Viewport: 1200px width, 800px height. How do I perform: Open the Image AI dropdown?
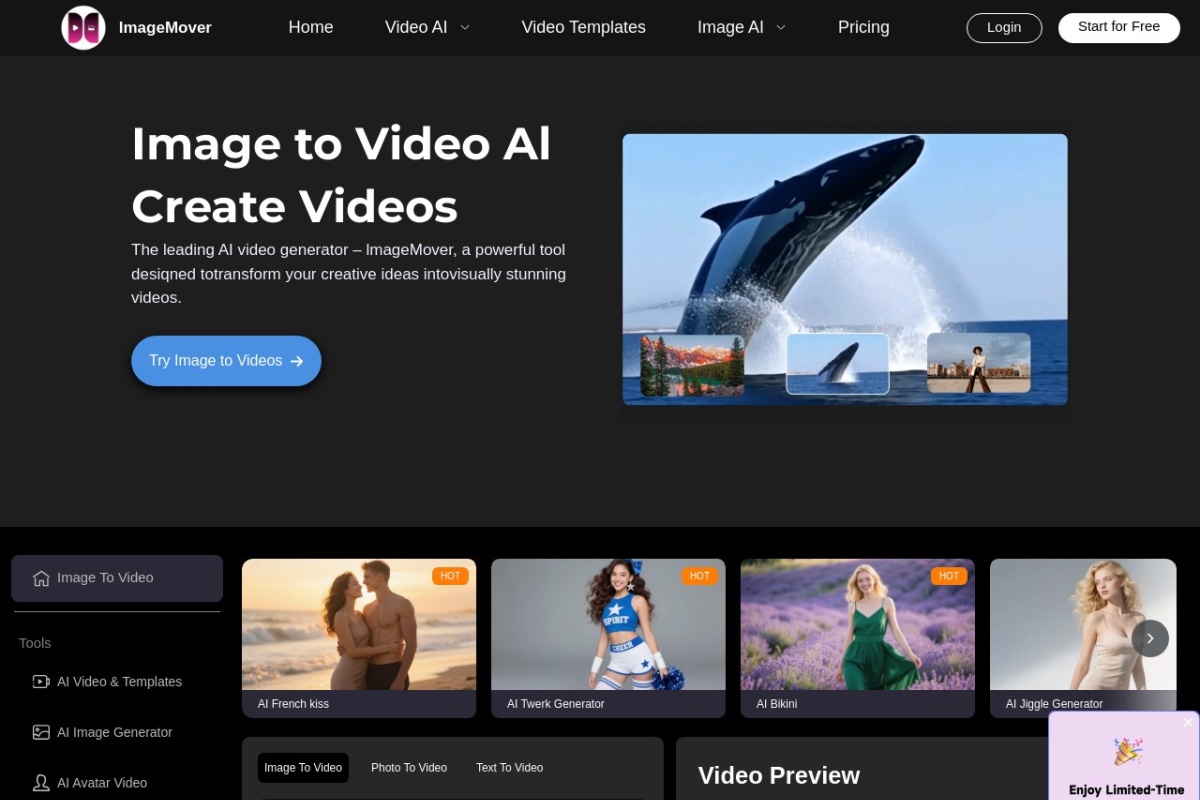(741, 27)
